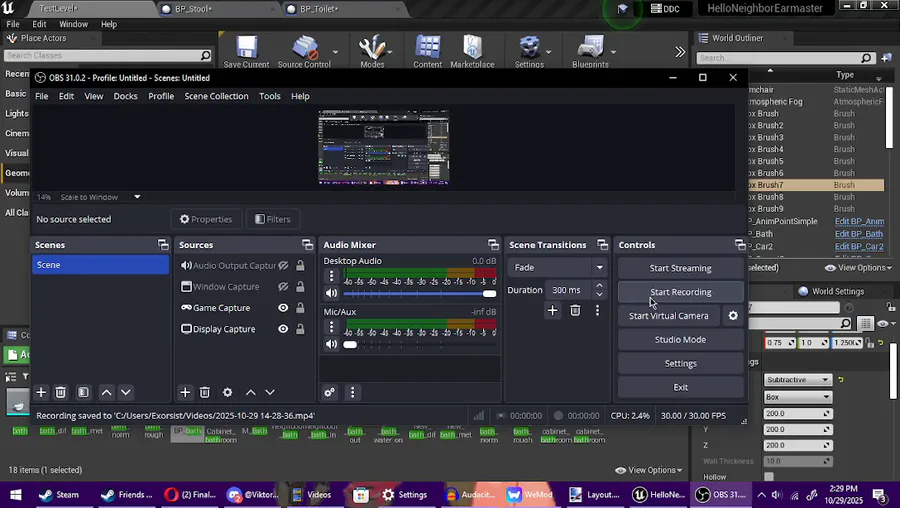Open scene filters icon in Scenes panel
Image resolution: width=900 pixels, height=508 pixels.
83,392
